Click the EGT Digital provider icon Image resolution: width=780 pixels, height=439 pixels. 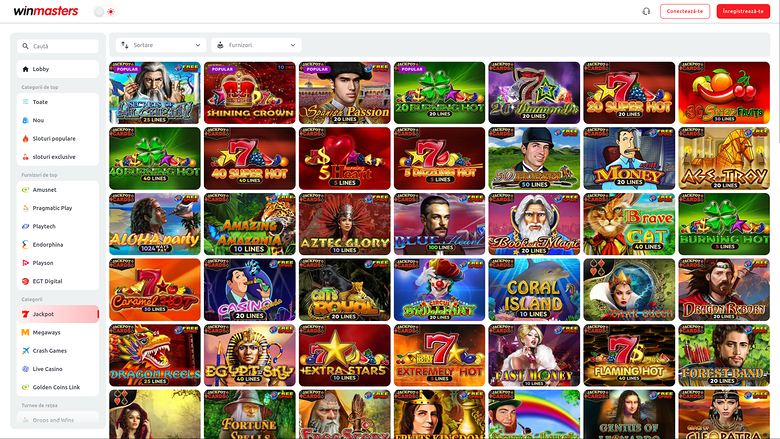25,281
